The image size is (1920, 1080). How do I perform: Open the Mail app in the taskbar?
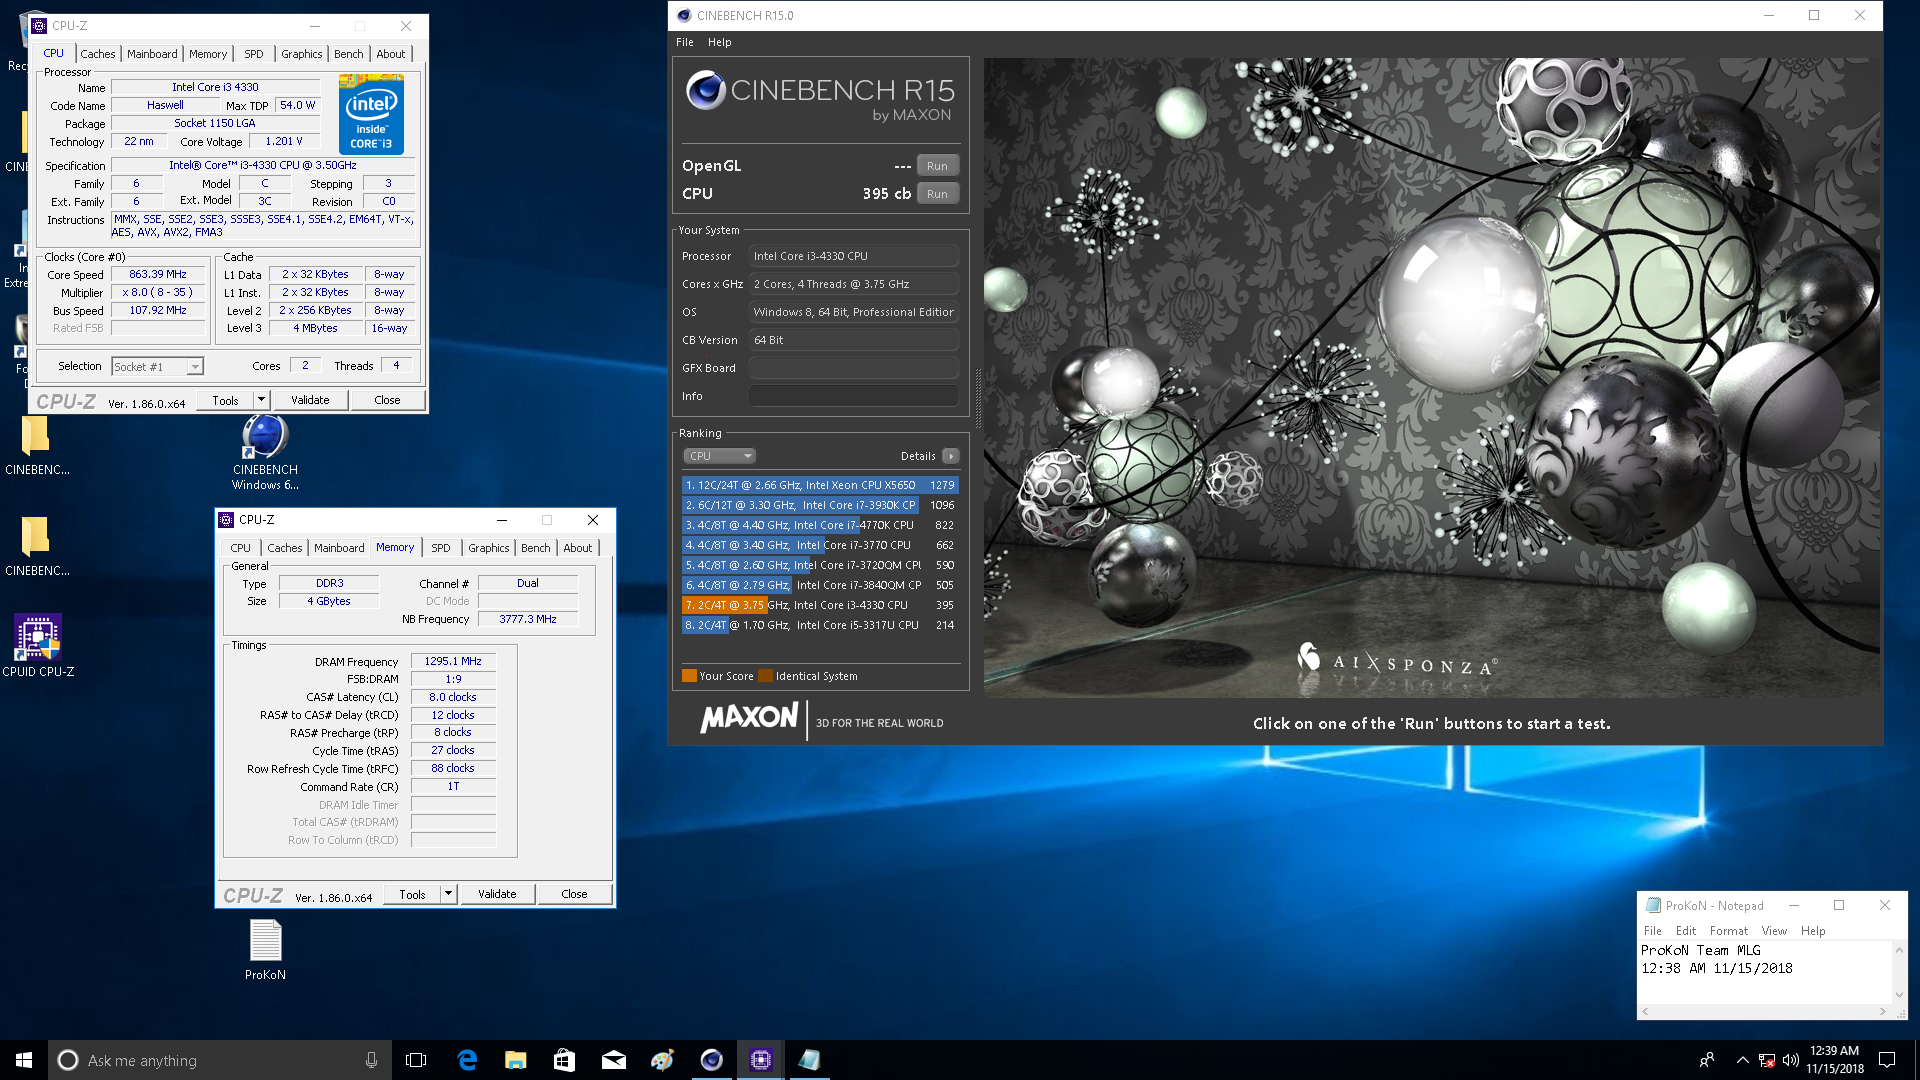[x=613, y=1060]
